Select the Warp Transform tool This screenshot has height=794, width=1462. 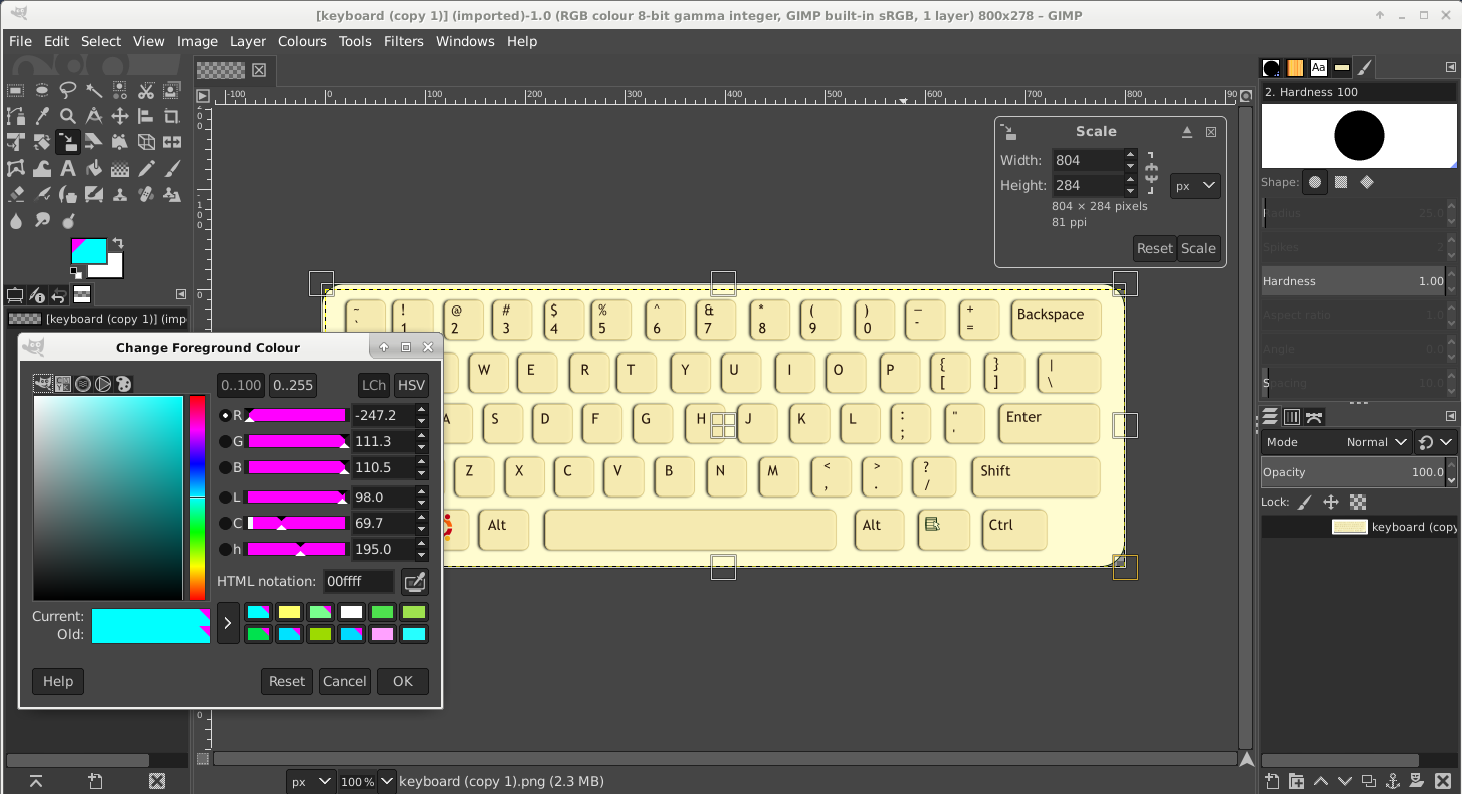[x=41, y=169]
